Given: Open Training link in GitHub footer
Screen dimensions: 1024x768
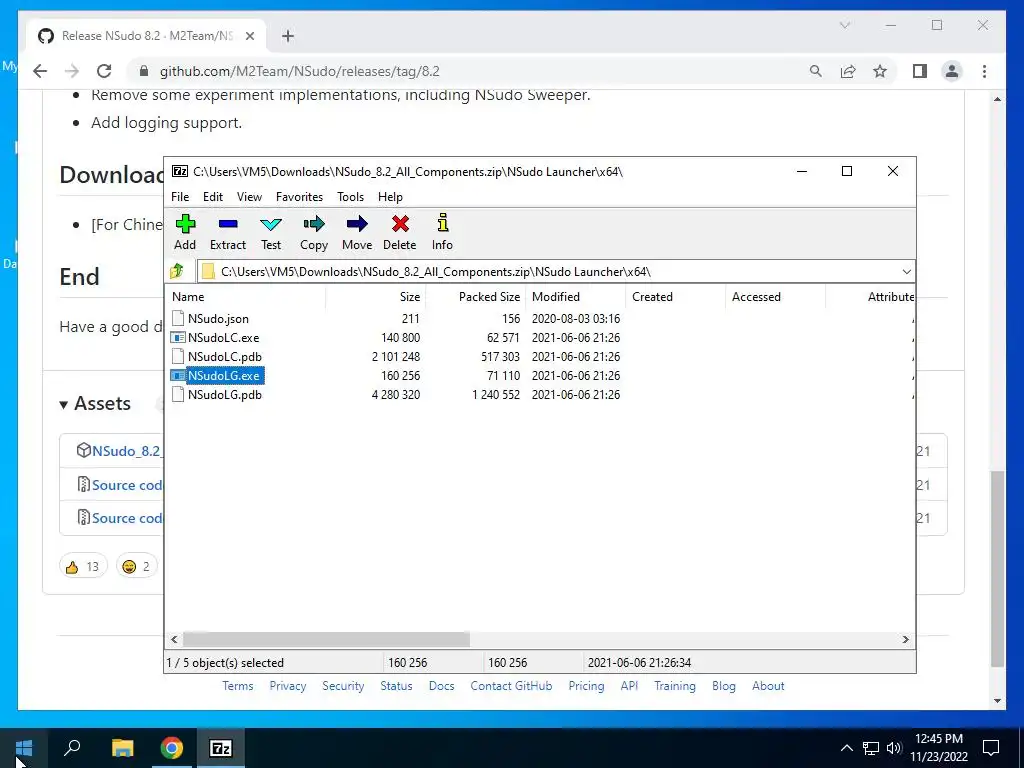Looking at the screenshot, I should click(675, 686).
